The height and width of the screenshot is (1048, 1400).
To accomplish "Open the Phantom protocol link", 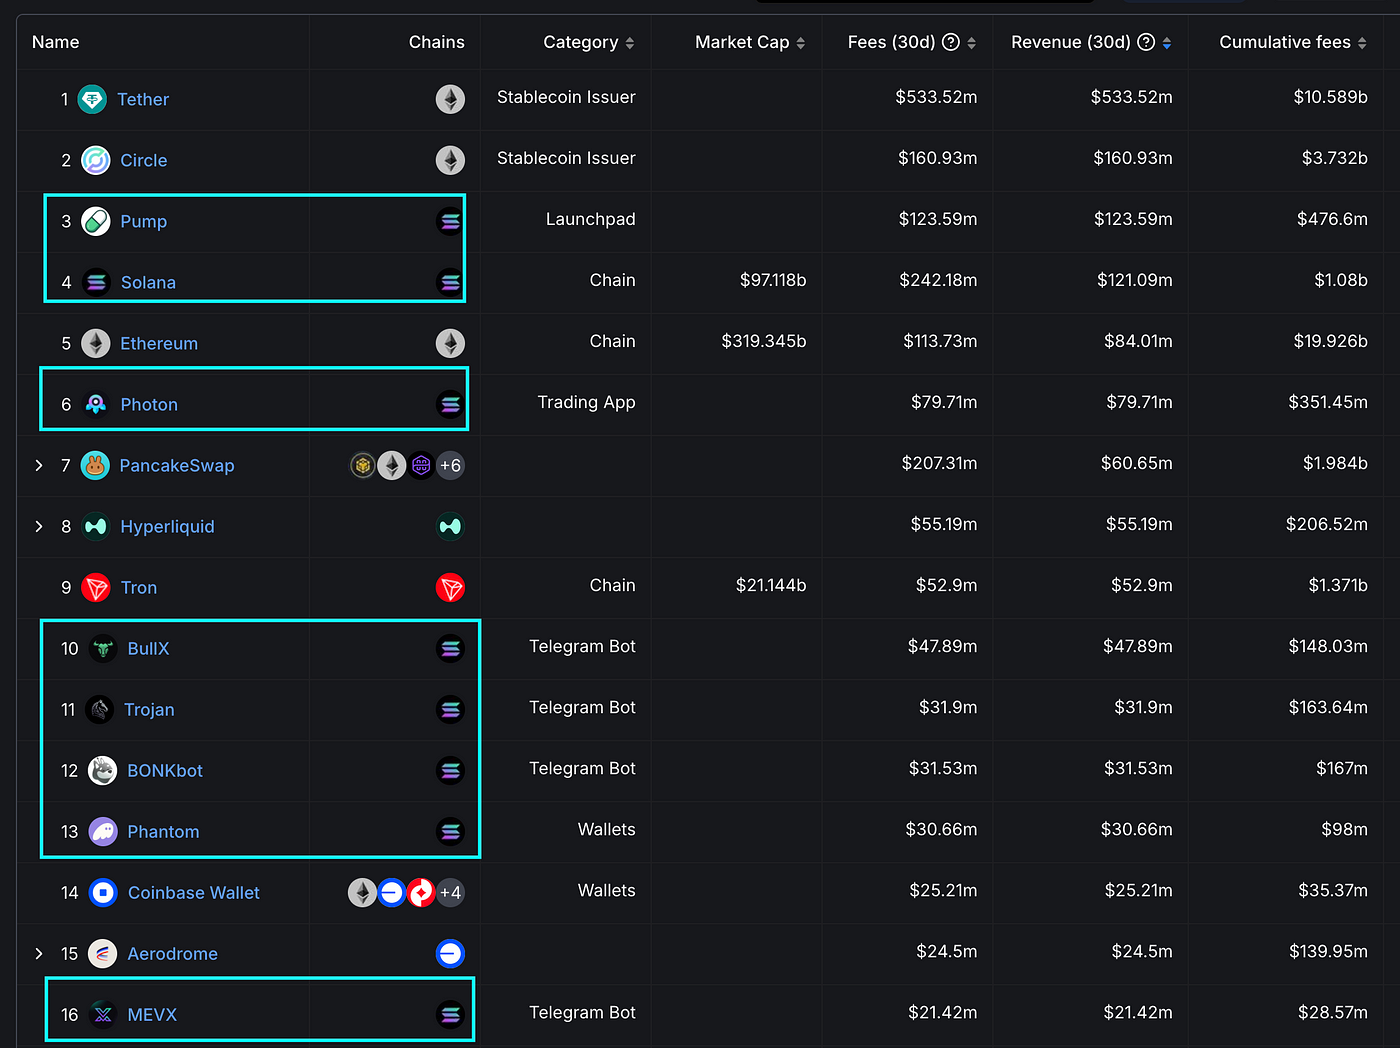I will [x=163, y=831].
